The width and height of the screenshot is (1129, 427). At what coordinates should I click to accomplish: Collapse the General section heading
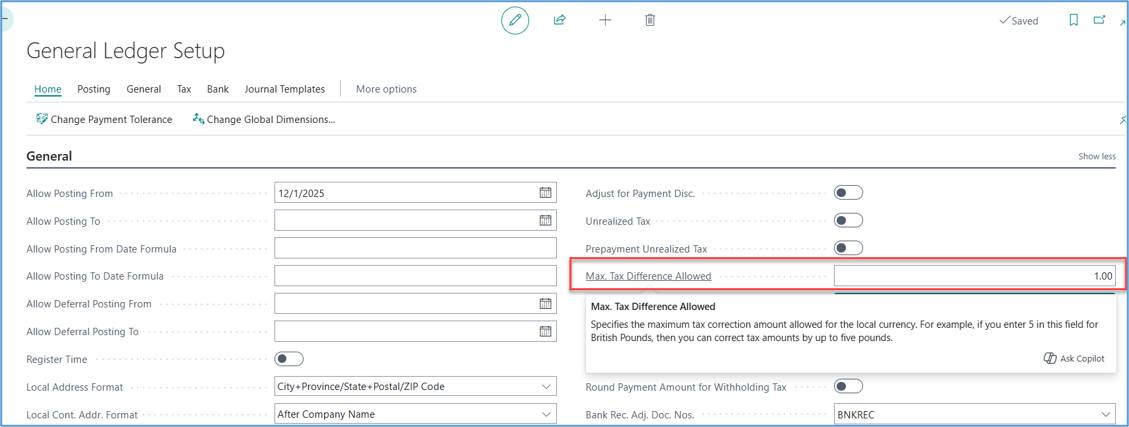click(49, 156)
